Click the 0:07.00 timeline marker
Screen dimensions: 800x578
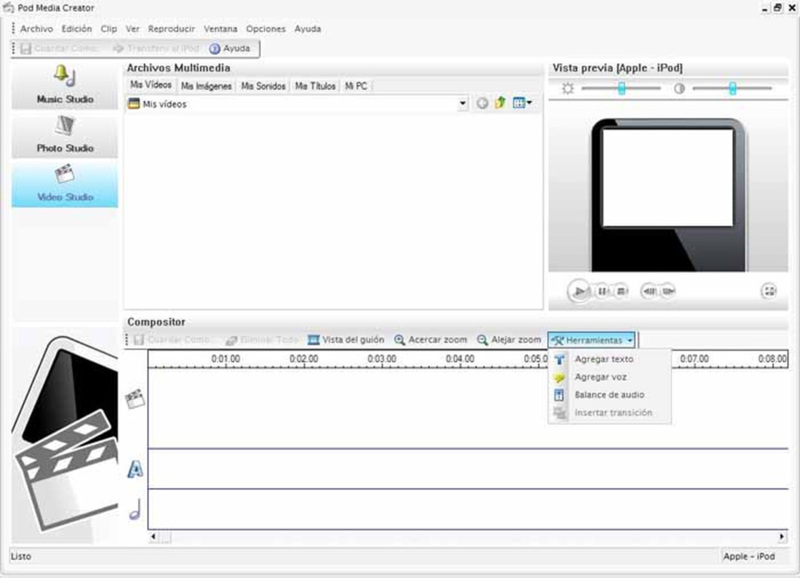[694, 359]
